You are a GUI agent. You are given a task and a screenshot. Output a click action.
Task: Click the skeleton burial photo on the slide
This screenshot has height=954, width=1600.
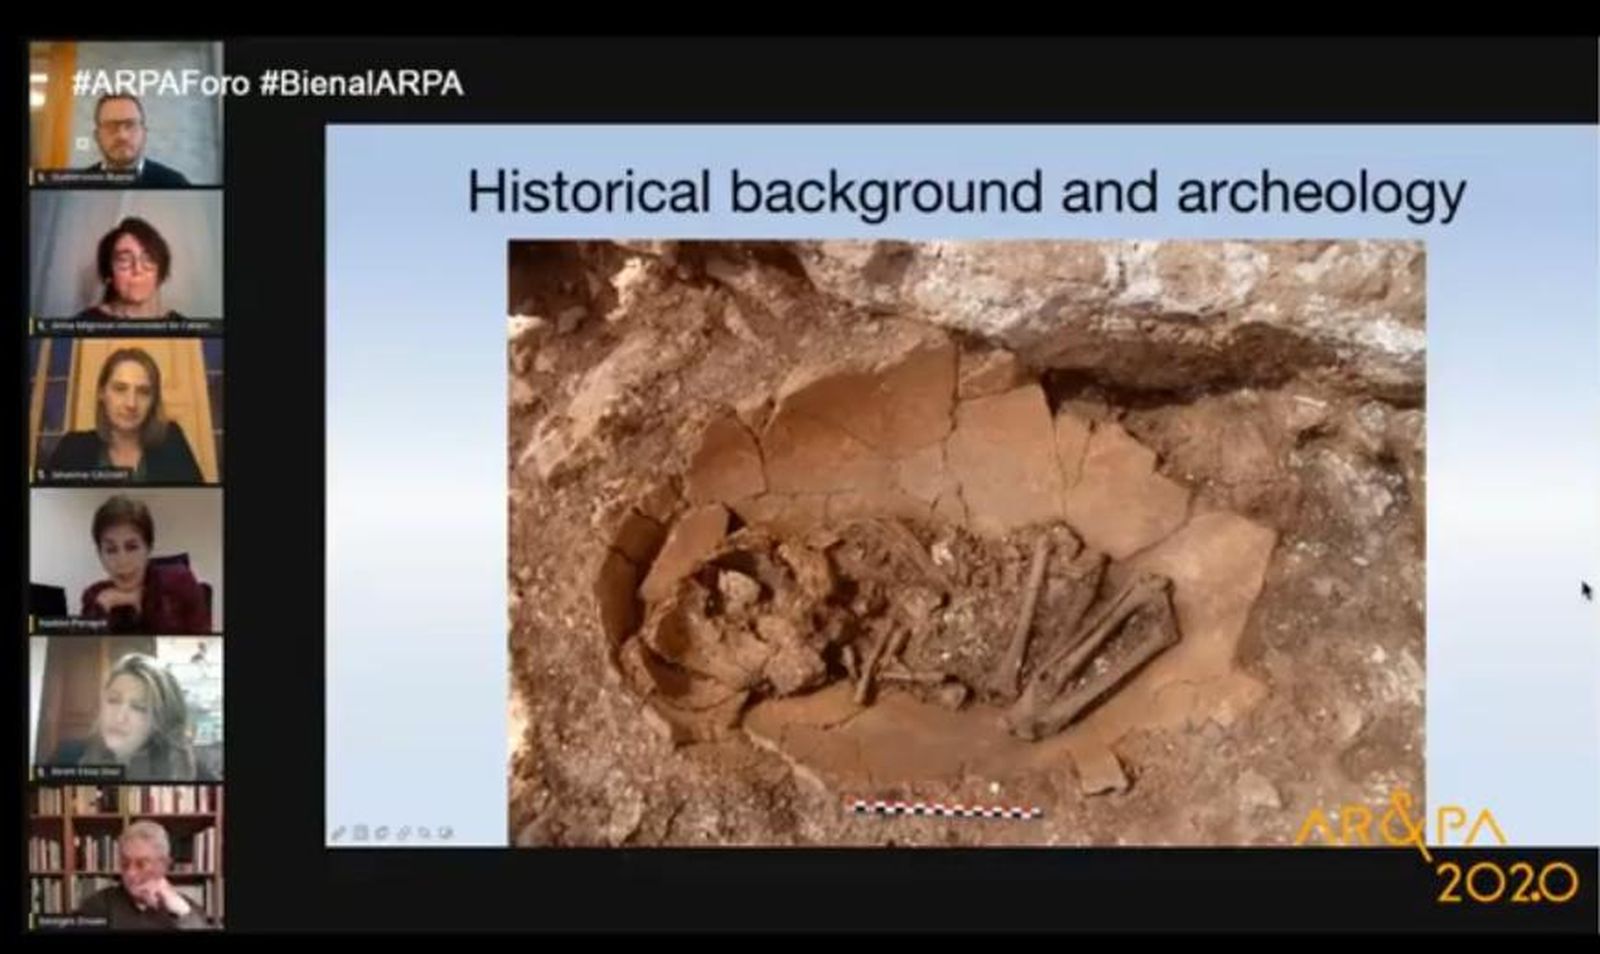click(x=966, y=540)
